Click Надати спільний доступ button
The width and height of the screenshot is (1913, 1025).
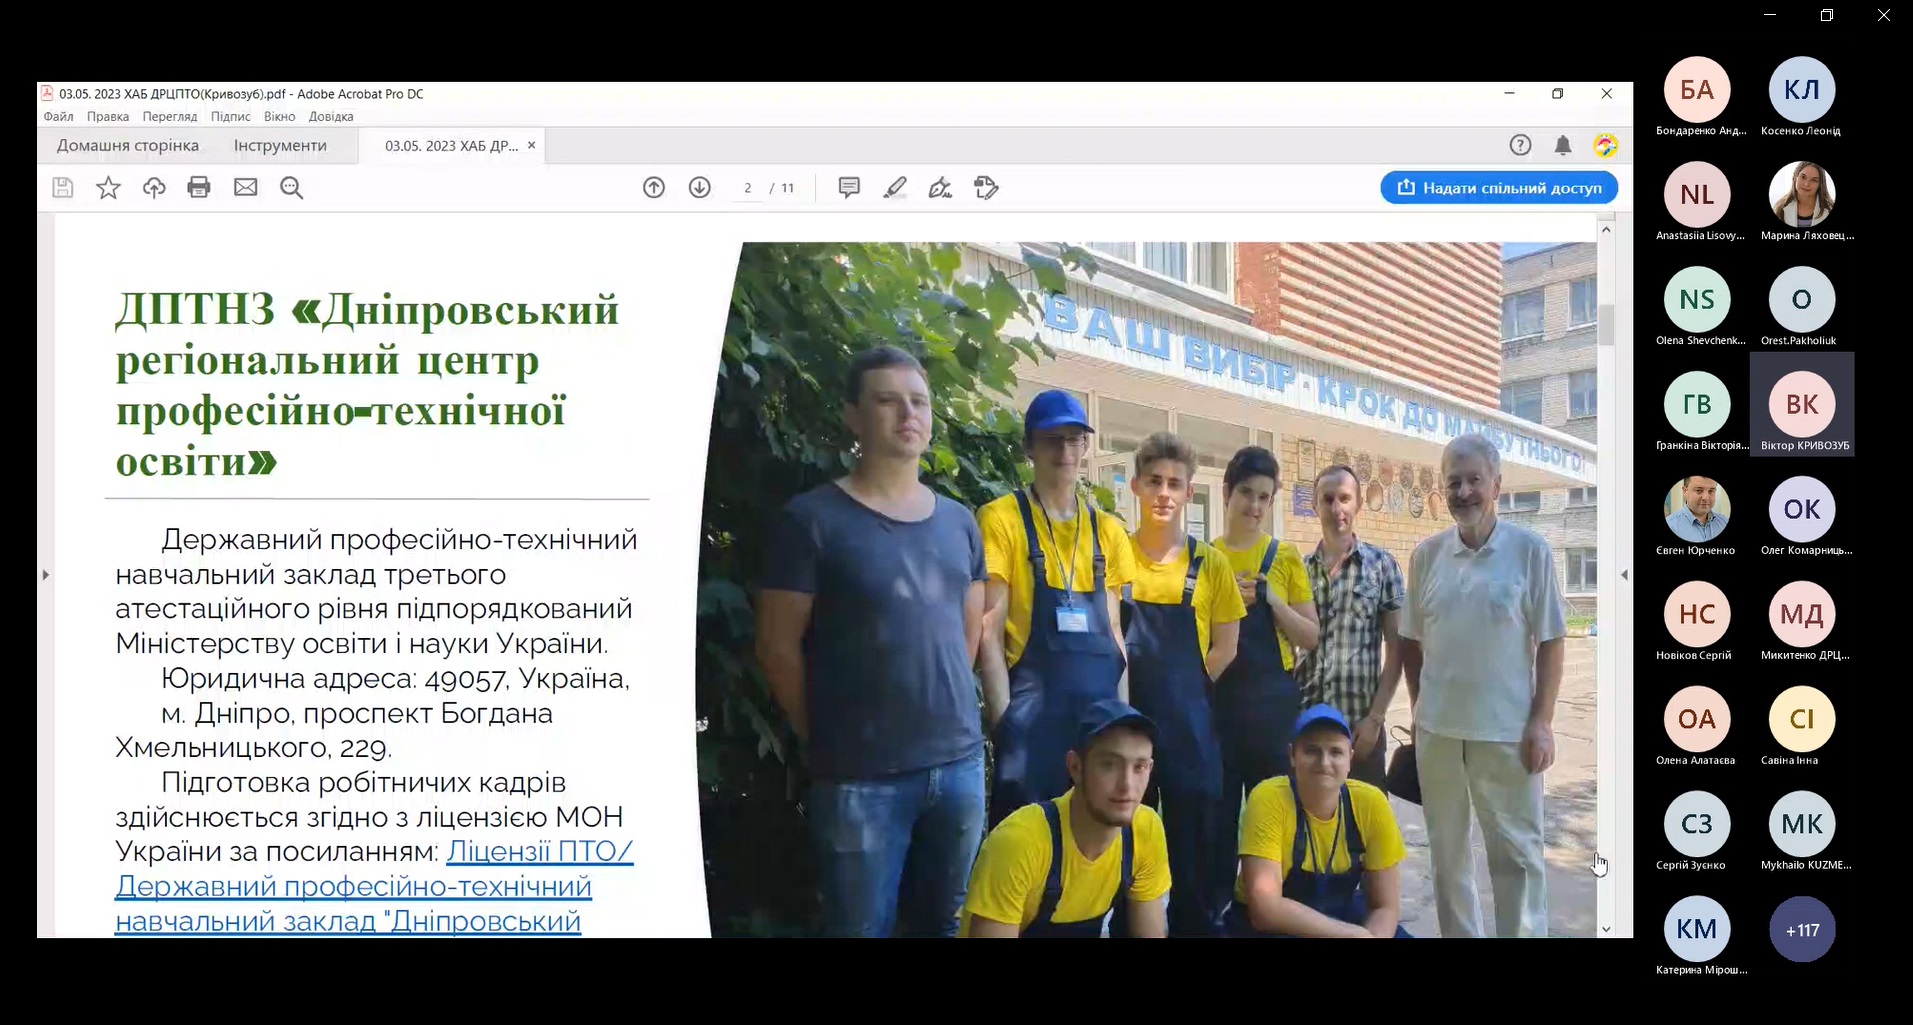[x=1499, y=188]
